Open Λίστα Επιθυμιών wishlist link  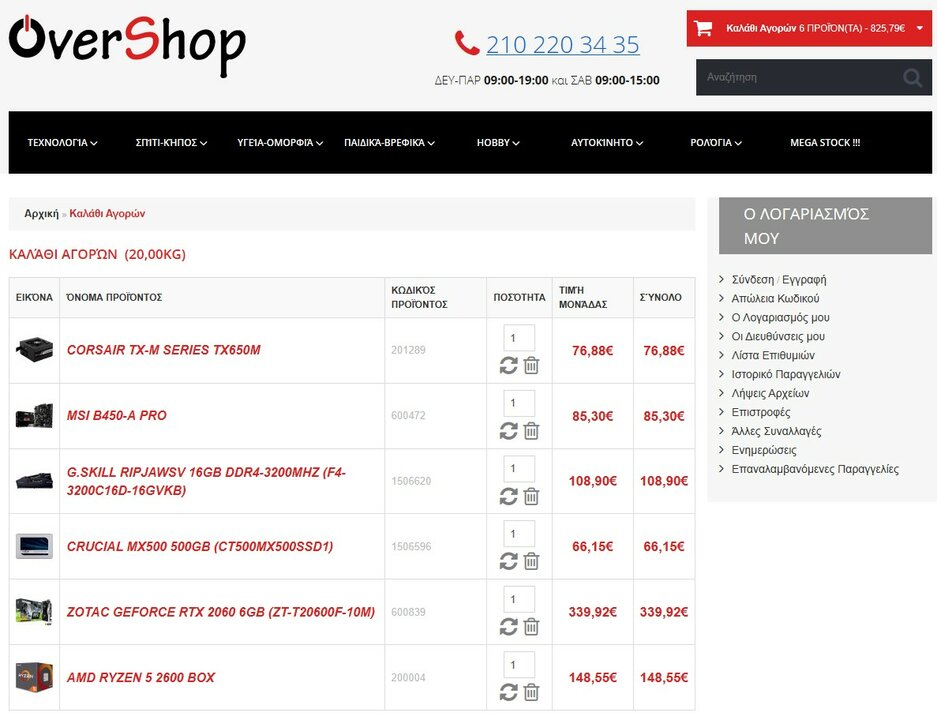[773, 356]
